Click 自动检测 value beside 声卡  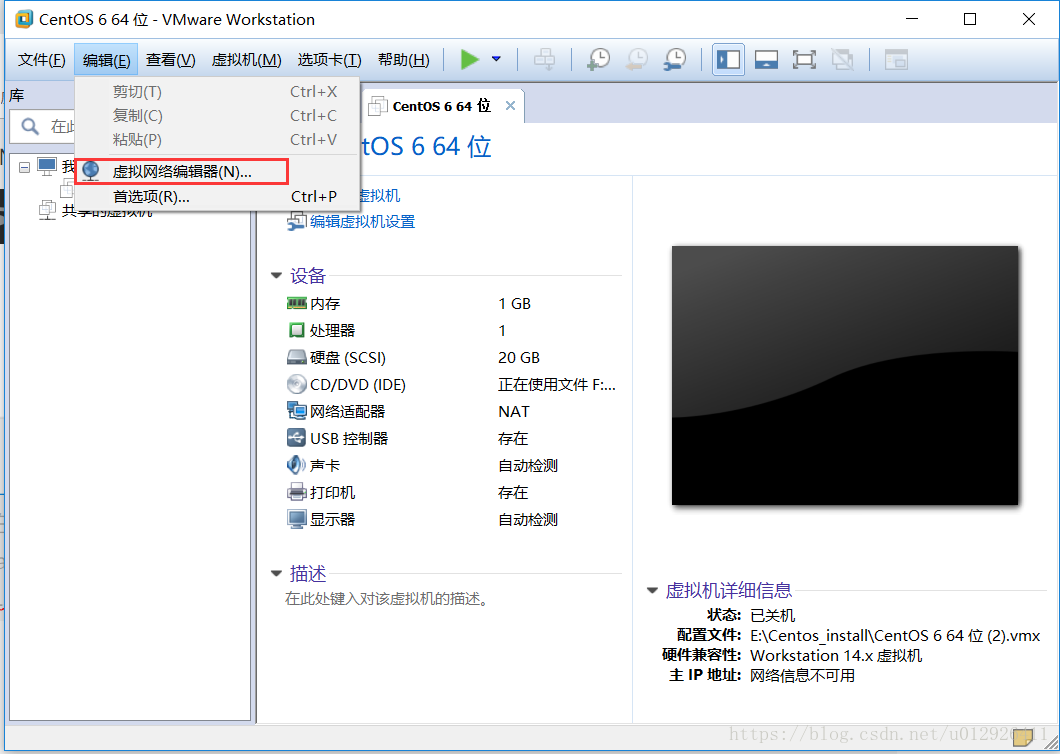point(528,465)
